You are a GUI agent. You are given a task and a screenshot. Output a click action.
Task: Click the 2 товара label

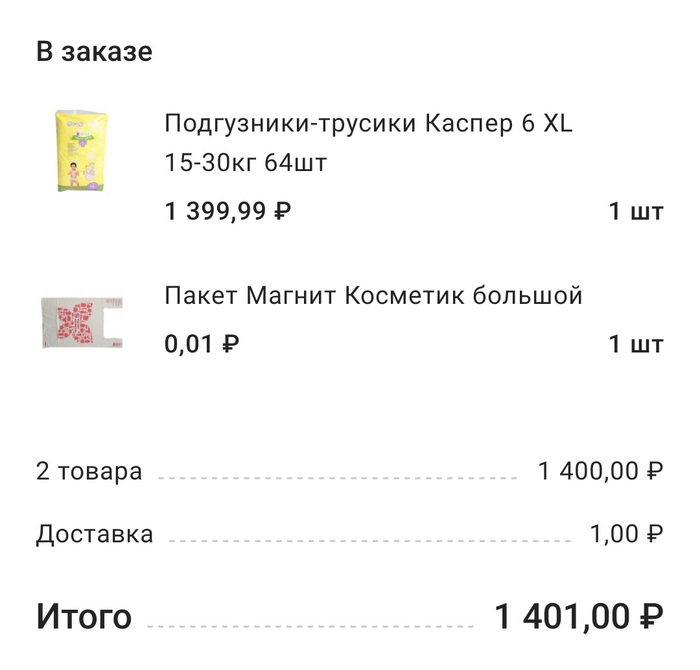[x=89, y=471]
